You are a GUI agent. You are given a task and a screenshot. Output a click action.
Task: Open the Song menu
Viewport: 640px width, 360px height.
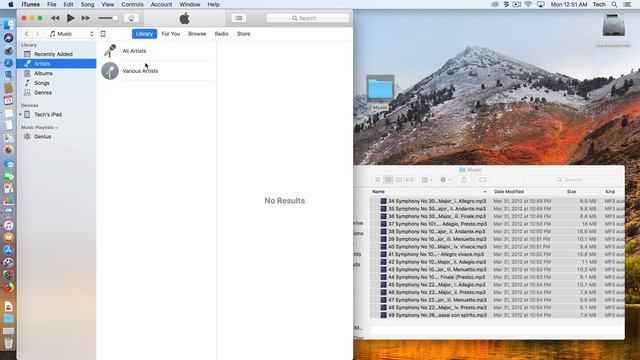(x=87, y=4)
